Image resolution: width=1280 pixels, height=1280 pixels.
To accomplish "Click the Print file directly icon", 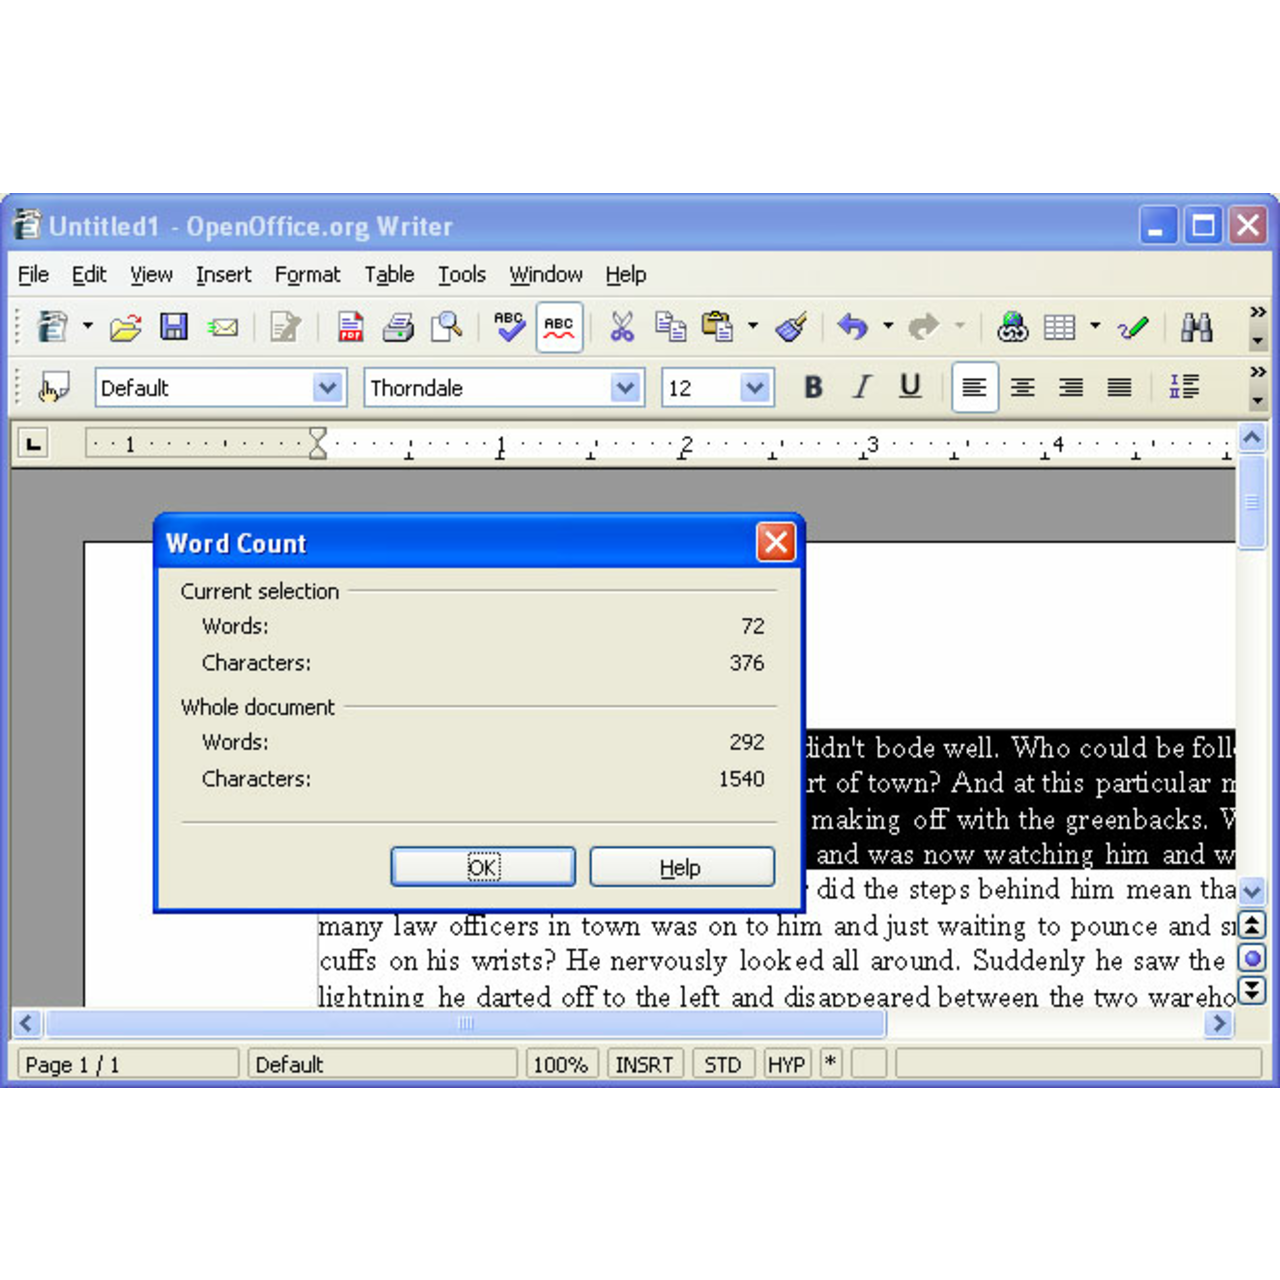I will click(x=398, y=327).
